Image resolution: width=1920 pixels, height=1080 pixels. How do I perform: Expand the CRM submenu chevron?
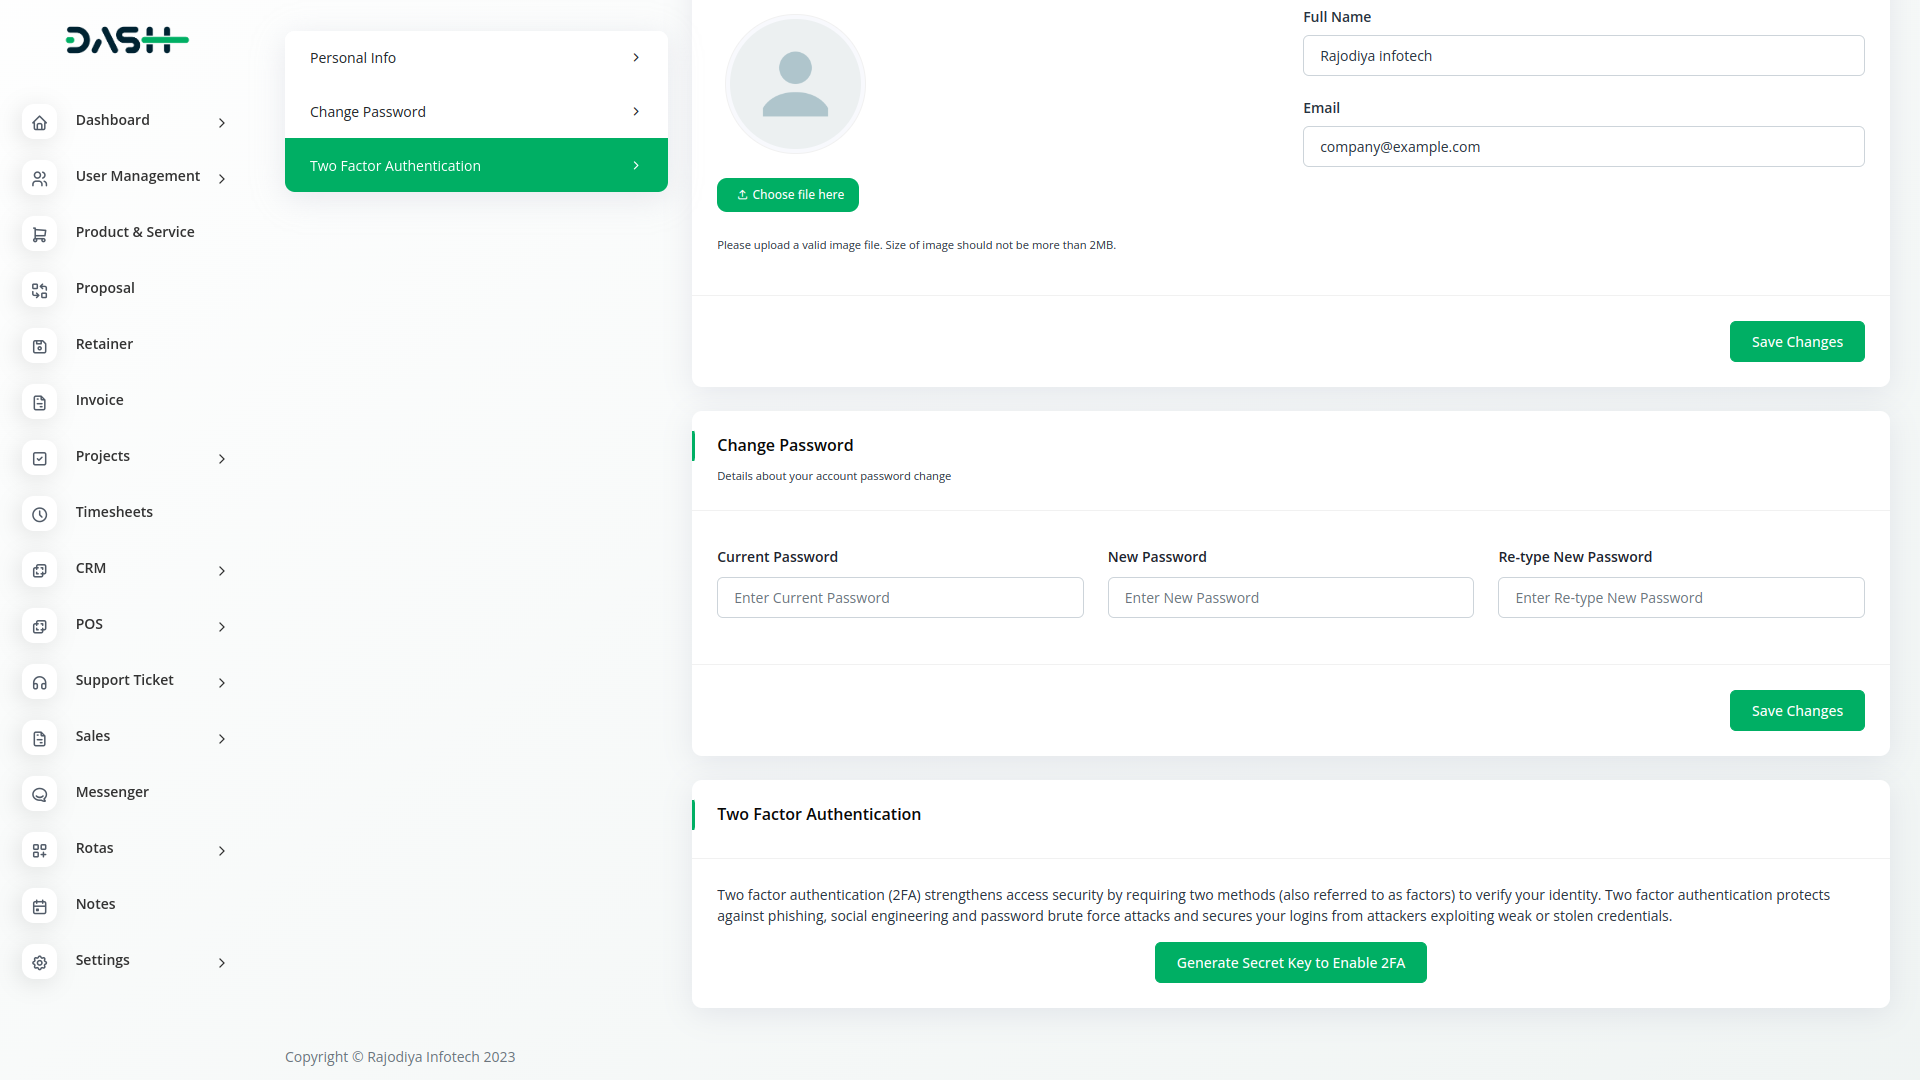click(222, 570)
